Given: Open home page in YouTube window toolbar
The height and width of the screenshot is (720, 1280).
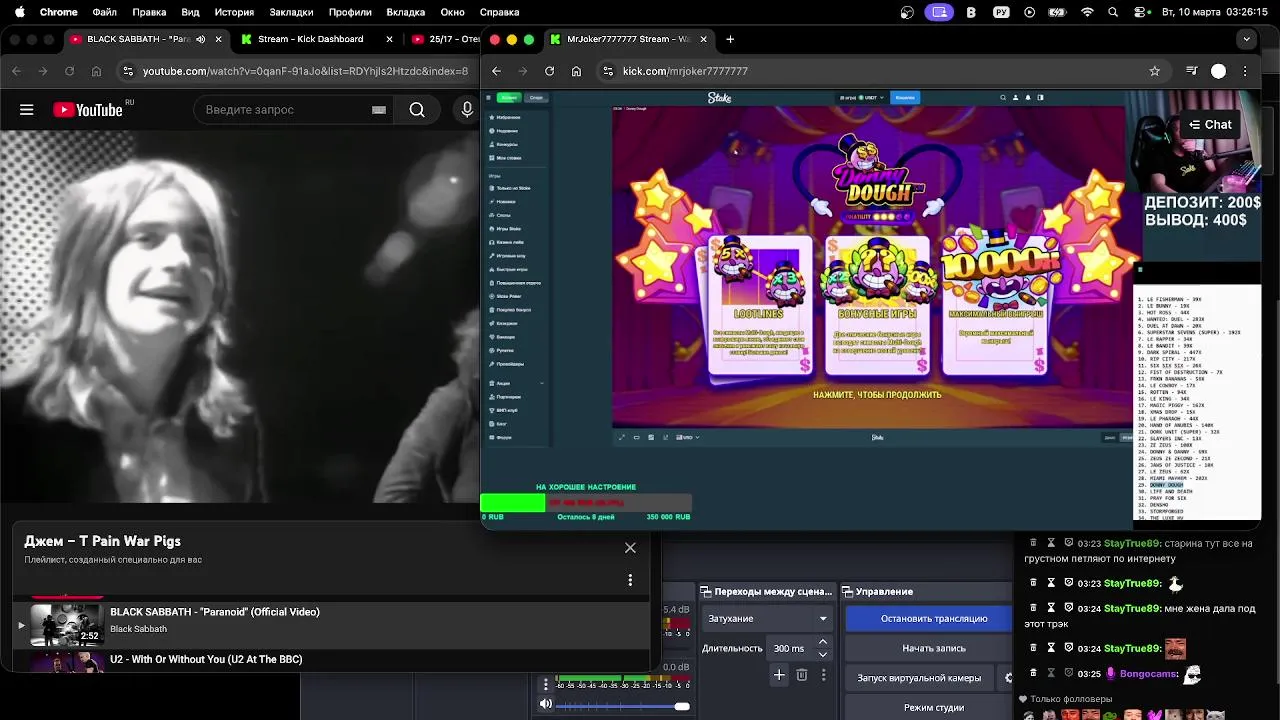Looking at the screenshot, I should click(96, 71).
